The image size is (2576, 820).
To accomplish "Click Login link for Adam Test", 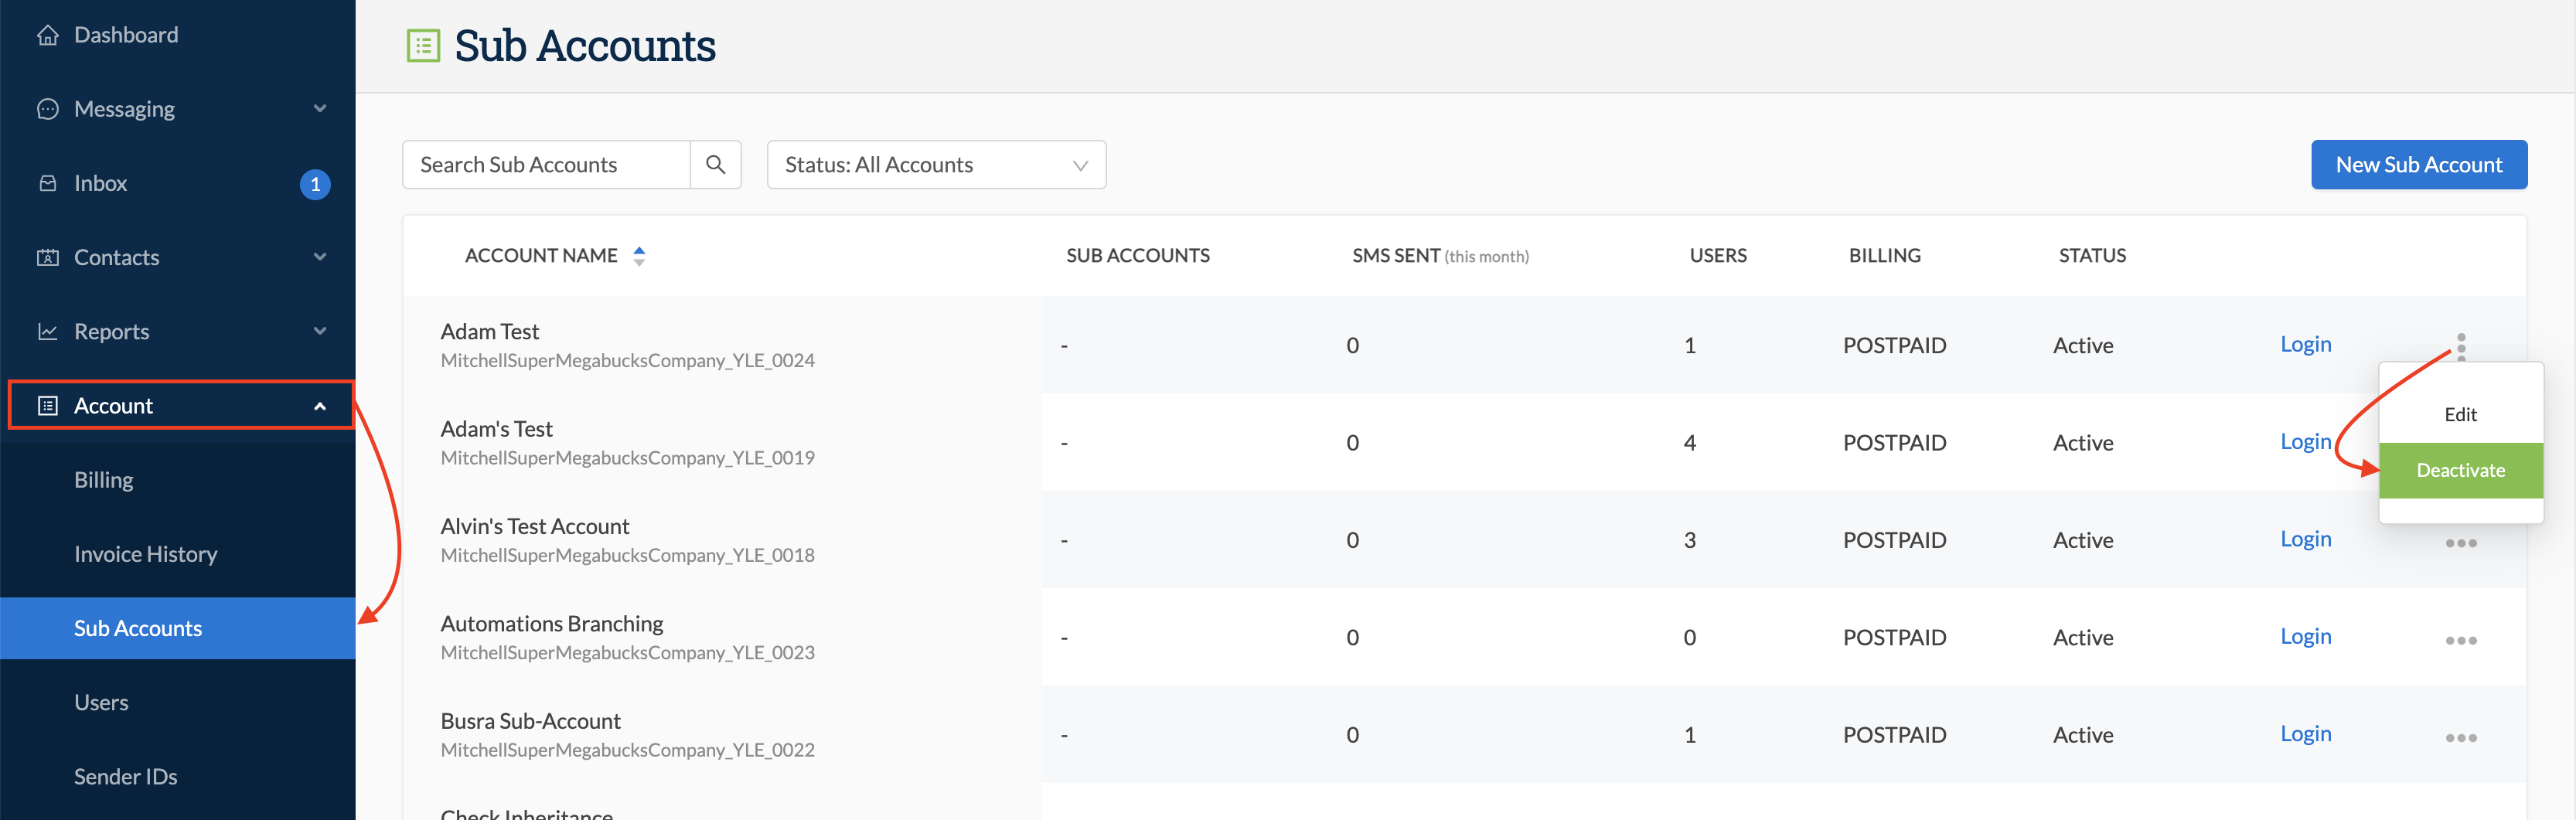I will (2305, 344).
